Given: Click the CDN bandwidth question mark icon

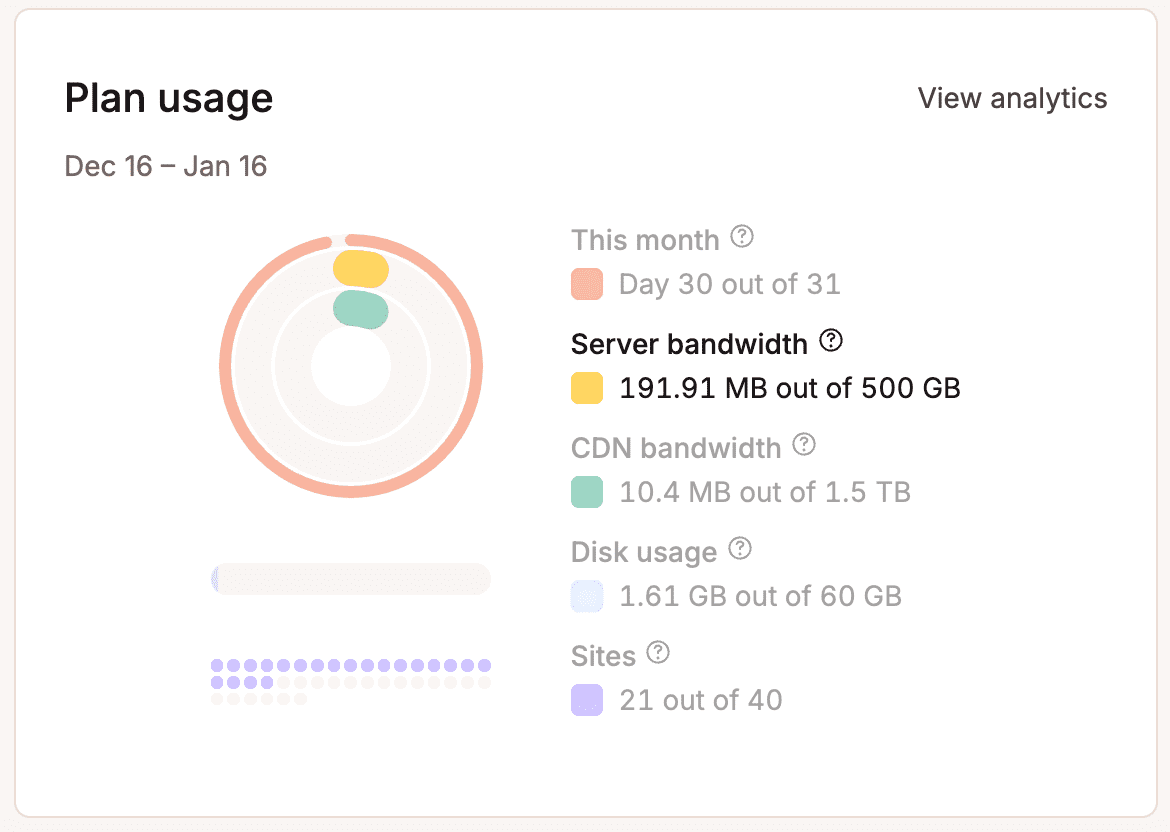Looking at the screenshot, I should 803,445.
